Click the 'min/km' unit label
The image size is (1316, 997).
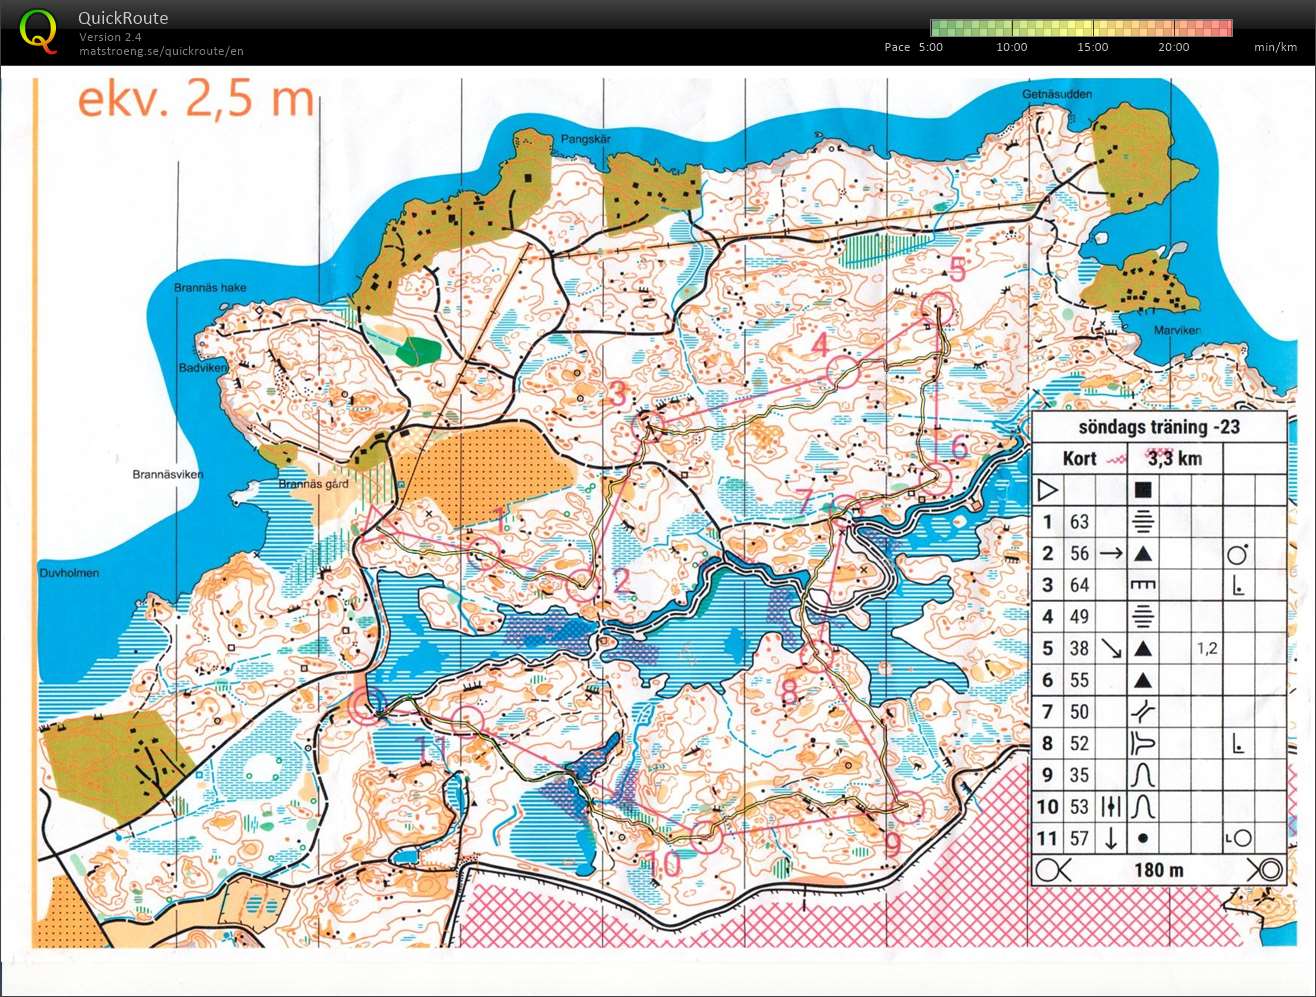(x=1275, y=47)
